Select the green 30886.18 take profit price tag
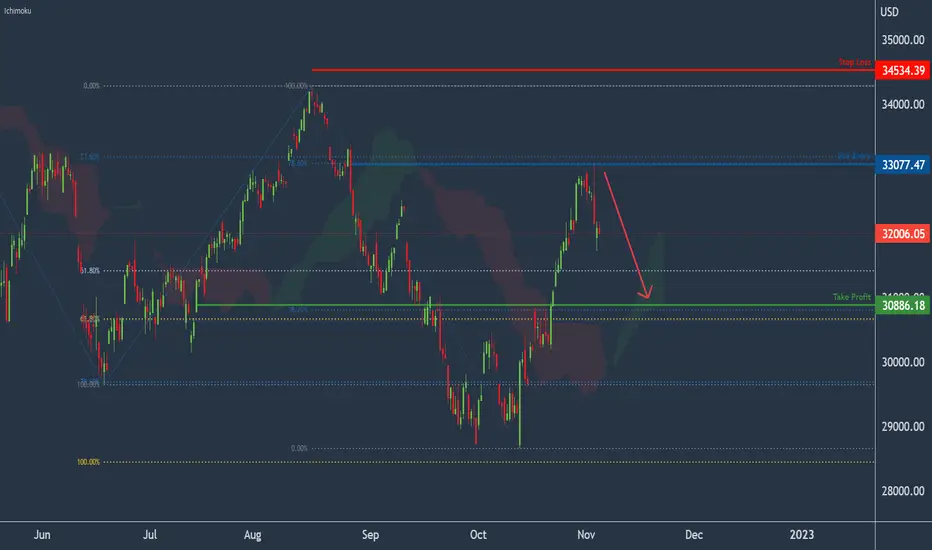The width and height of the screenshot is (932, 550). [x=903, y=306]
